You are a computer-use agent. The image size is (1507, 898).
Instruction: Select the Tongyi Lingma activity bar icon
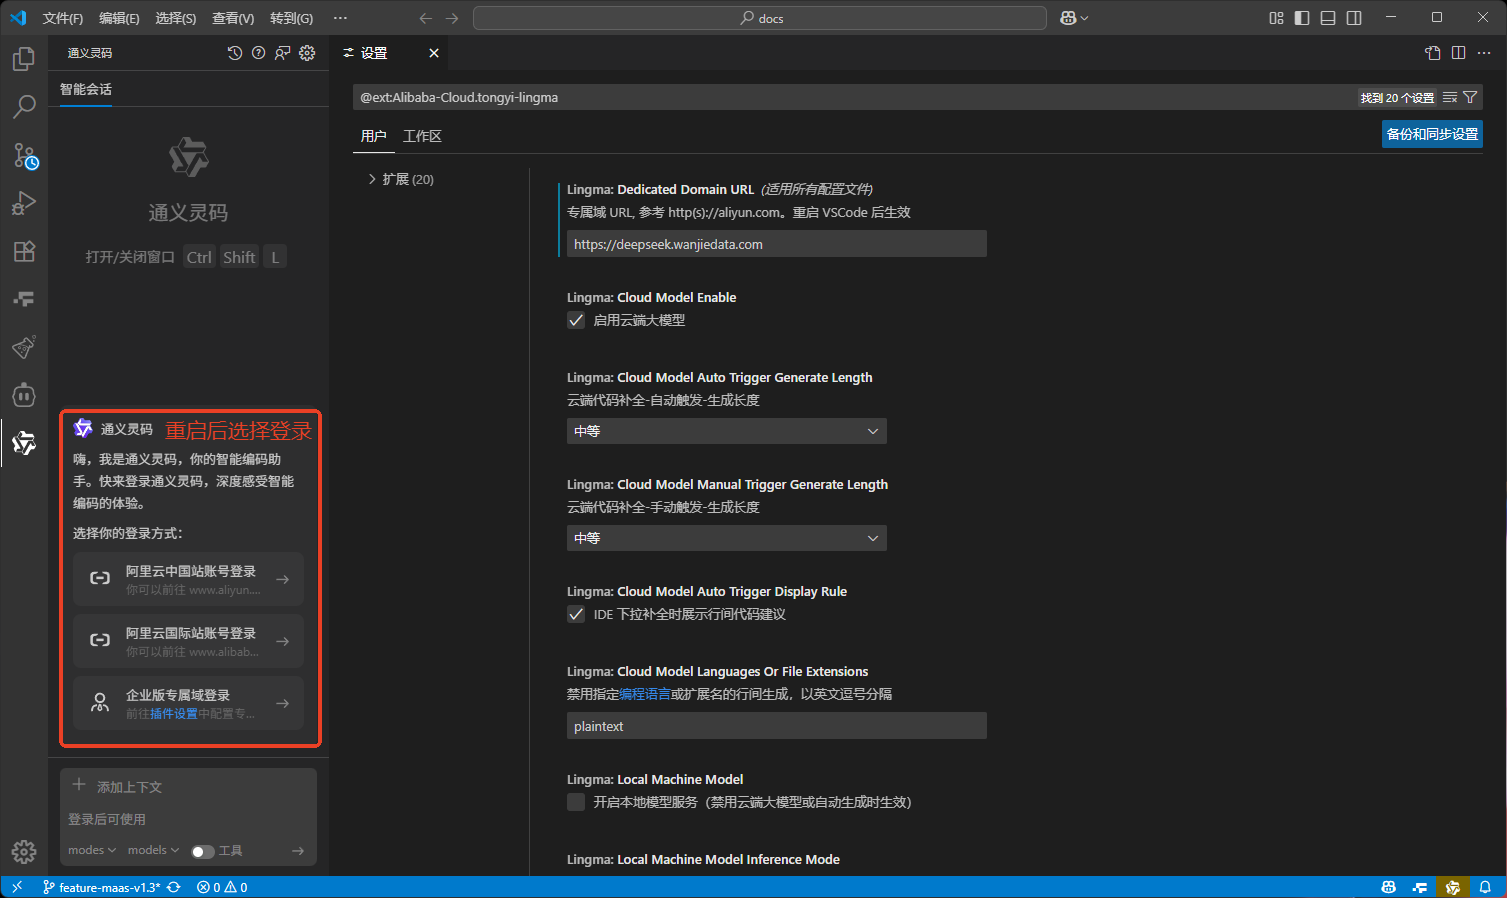pos(24,443)
